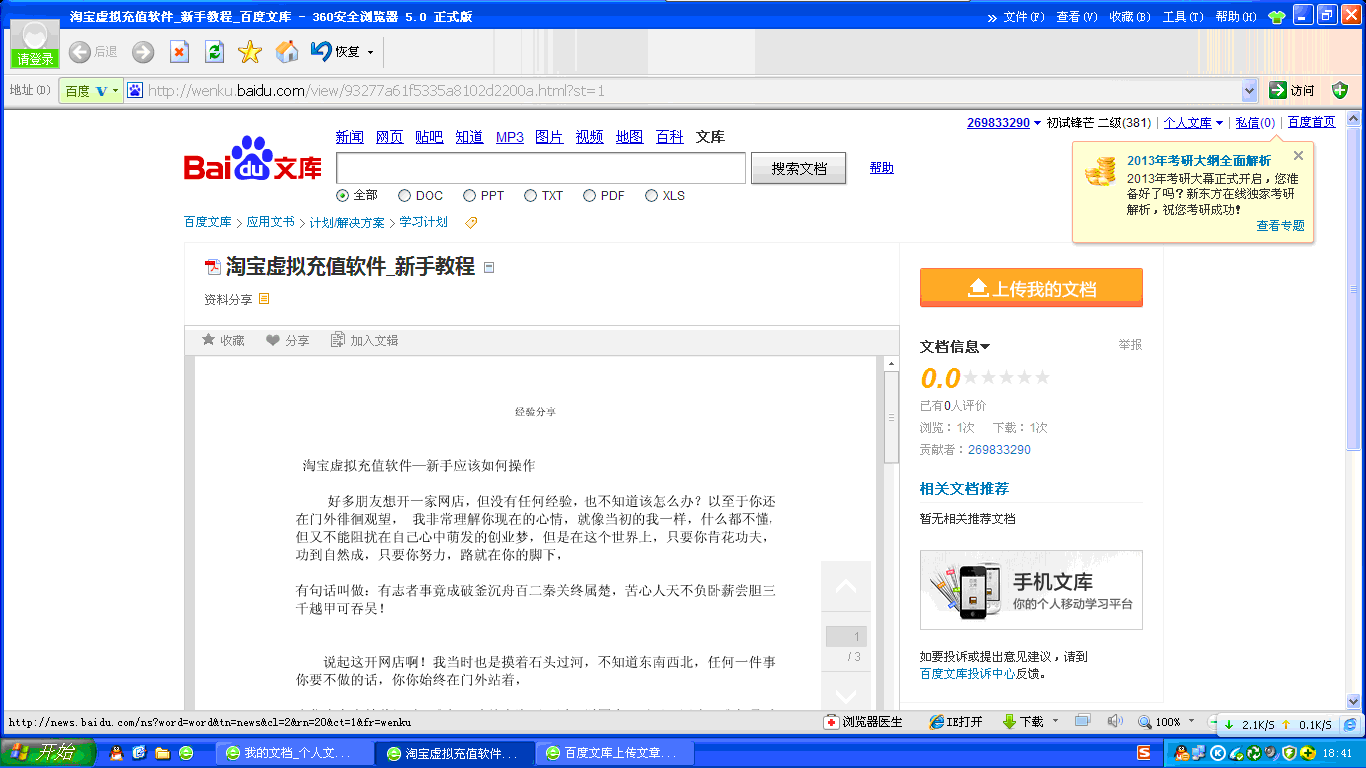Viewport: 1366px width, 768px height.
Task: Toggle the speaker mute icon in status bar
Action: click(1114, 721)
